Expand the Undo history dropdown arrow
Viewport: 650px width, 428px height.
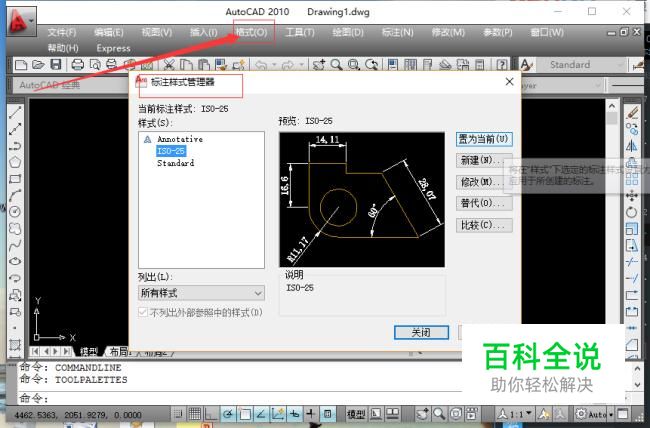click(274, 65)
